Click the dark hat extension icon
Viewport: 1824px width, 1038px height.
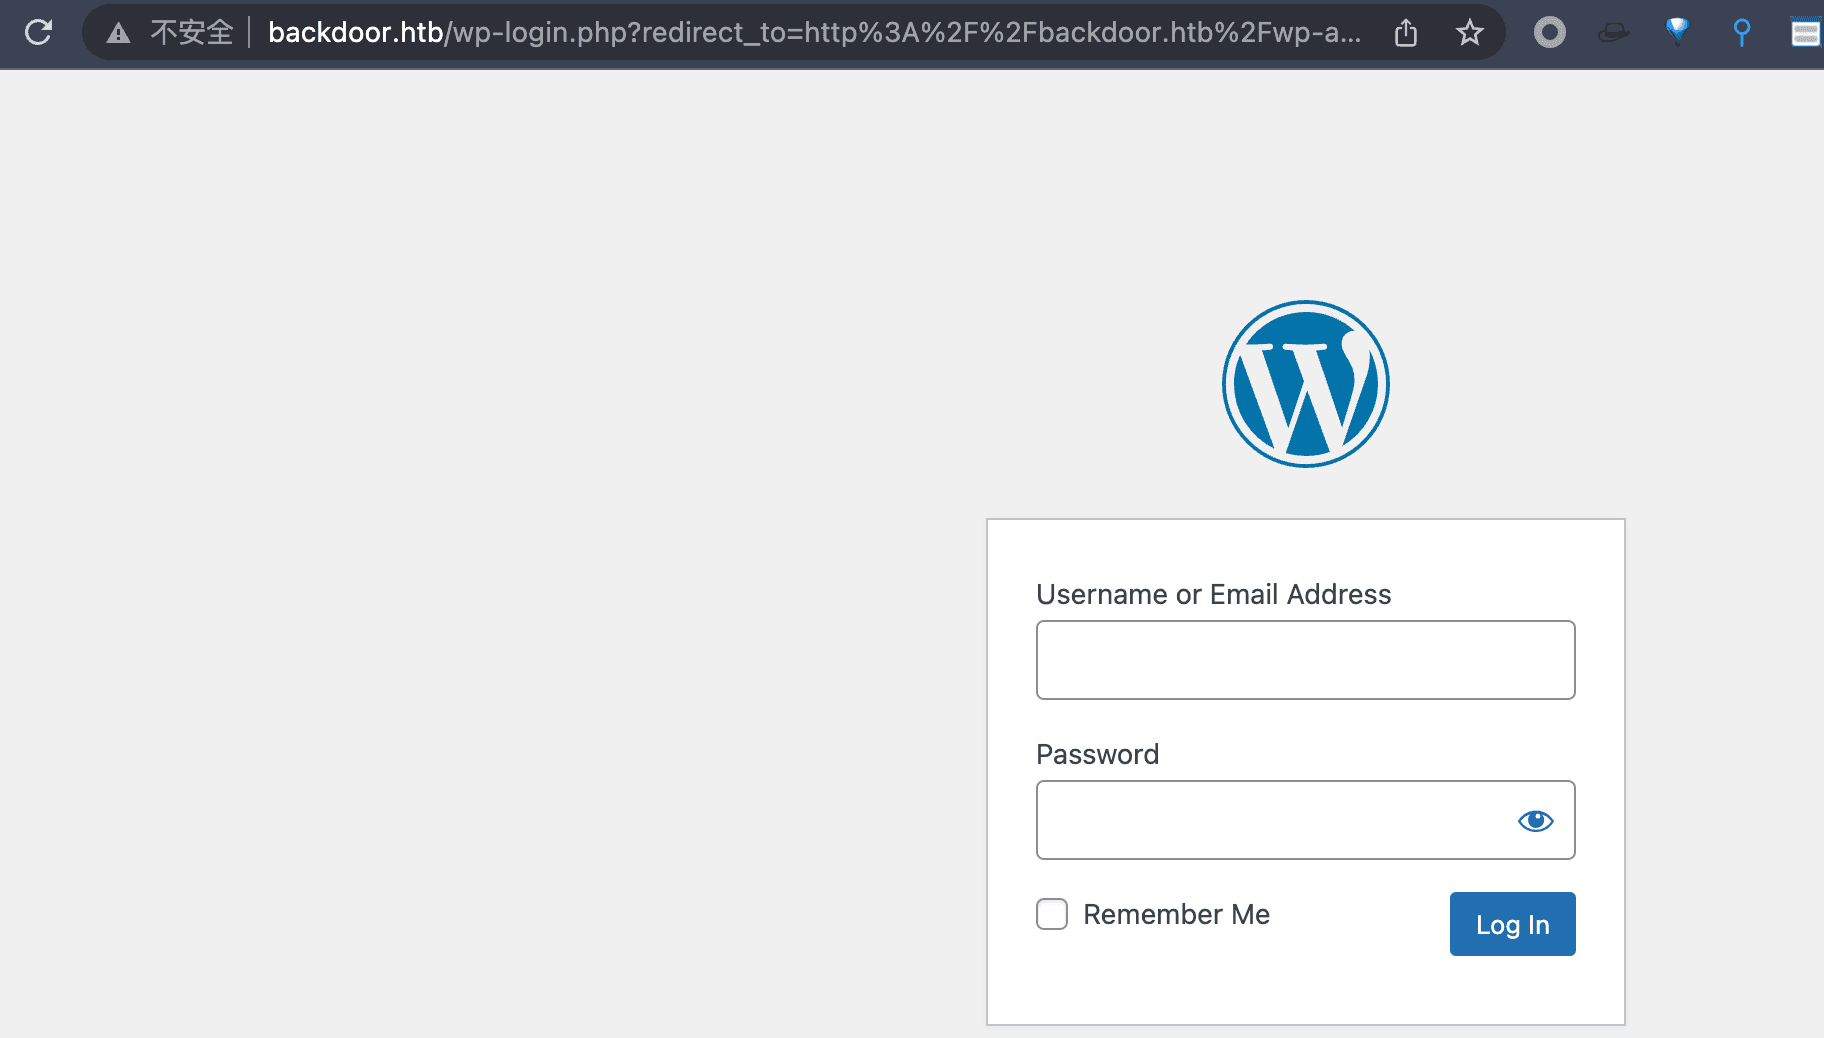tap(1613, 33)
